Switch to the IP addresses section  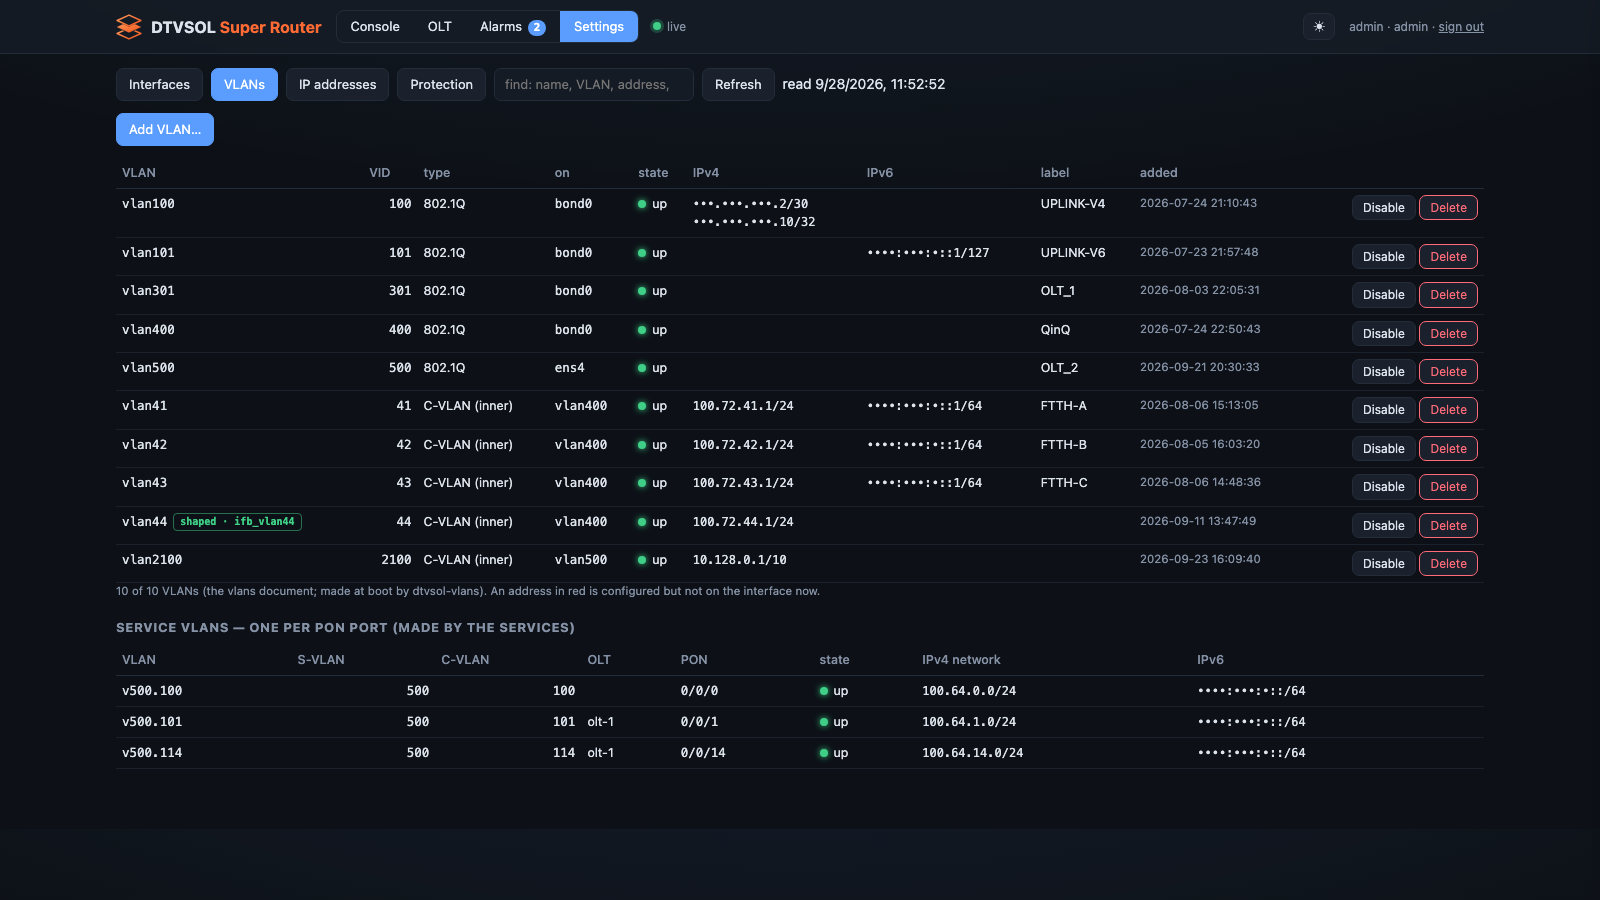pos(338,85)
